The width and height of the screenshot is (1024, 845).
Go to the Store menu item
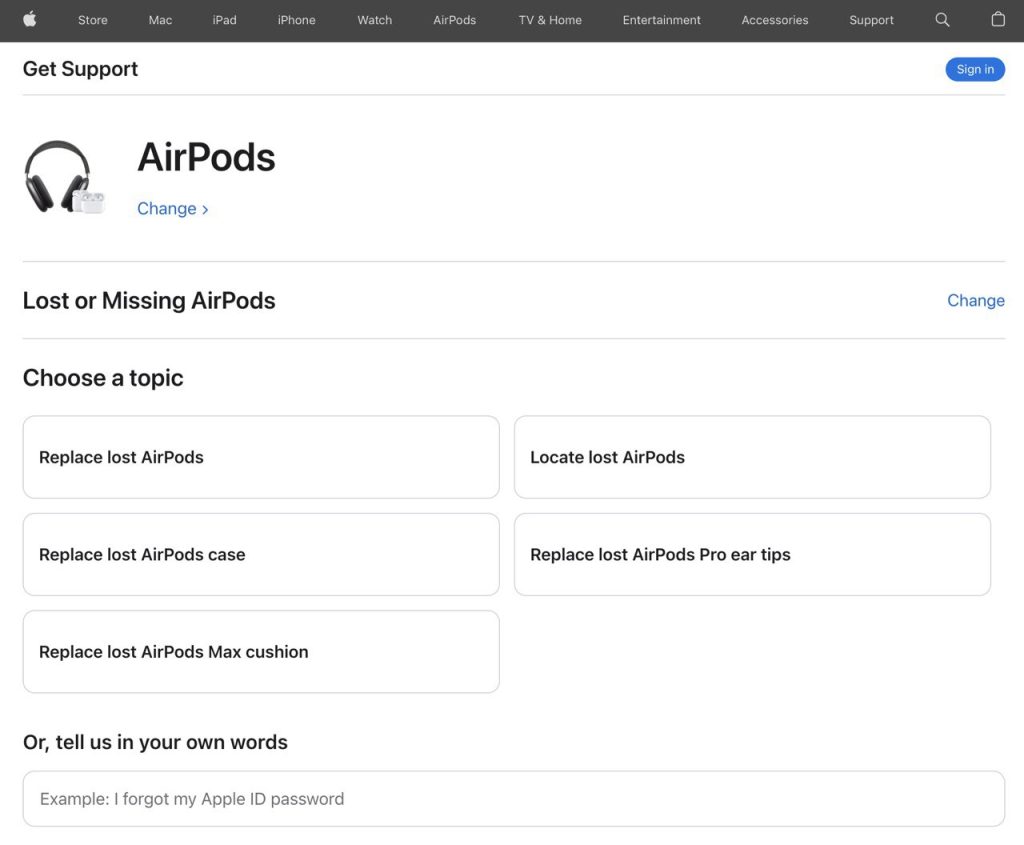(x=92, y=20)
